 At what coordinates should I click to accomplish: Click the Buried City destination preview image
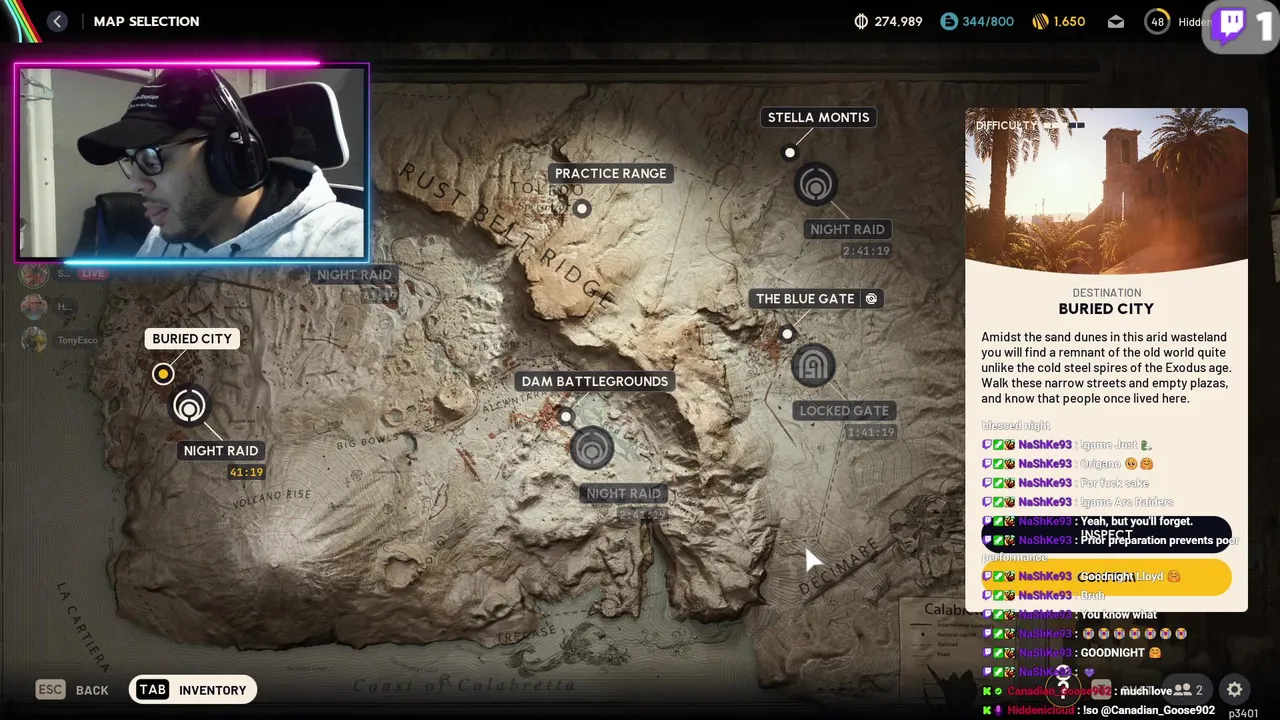[x=1106, y=190]
